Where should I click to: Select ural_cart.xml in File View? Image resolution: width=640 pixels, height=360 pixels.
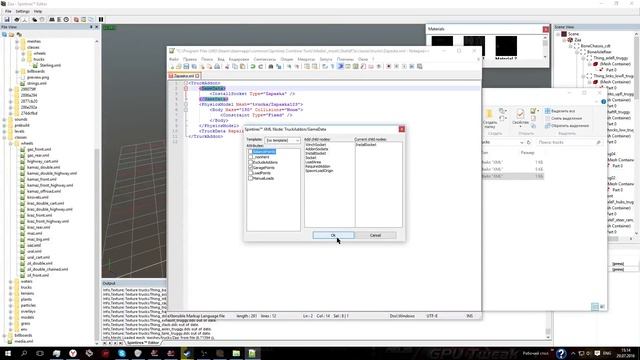[38, 257]
